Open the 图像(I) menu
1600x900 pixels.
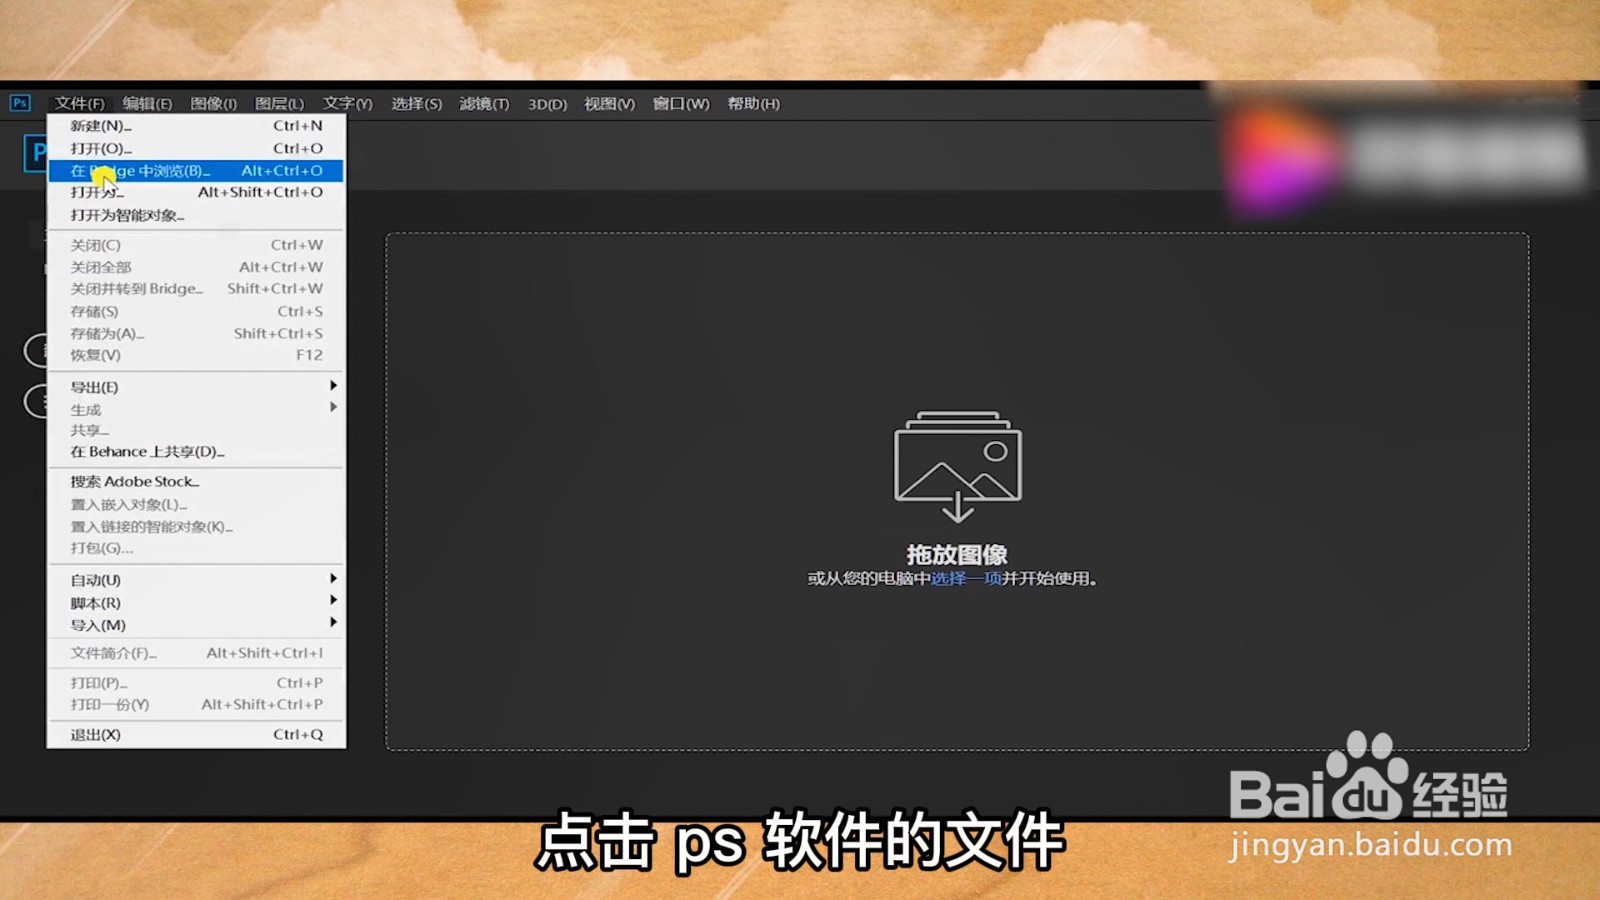point(215,103)
